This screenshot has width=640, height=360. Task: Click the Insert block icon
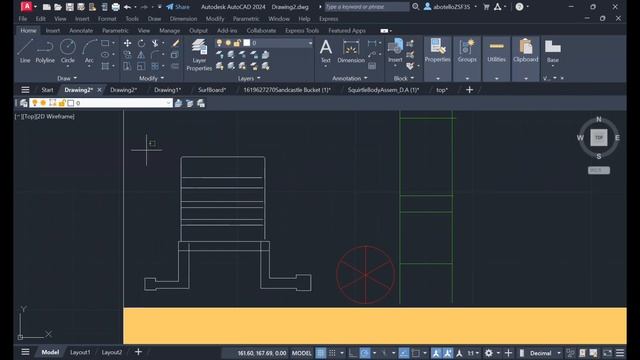click(395, 51)
